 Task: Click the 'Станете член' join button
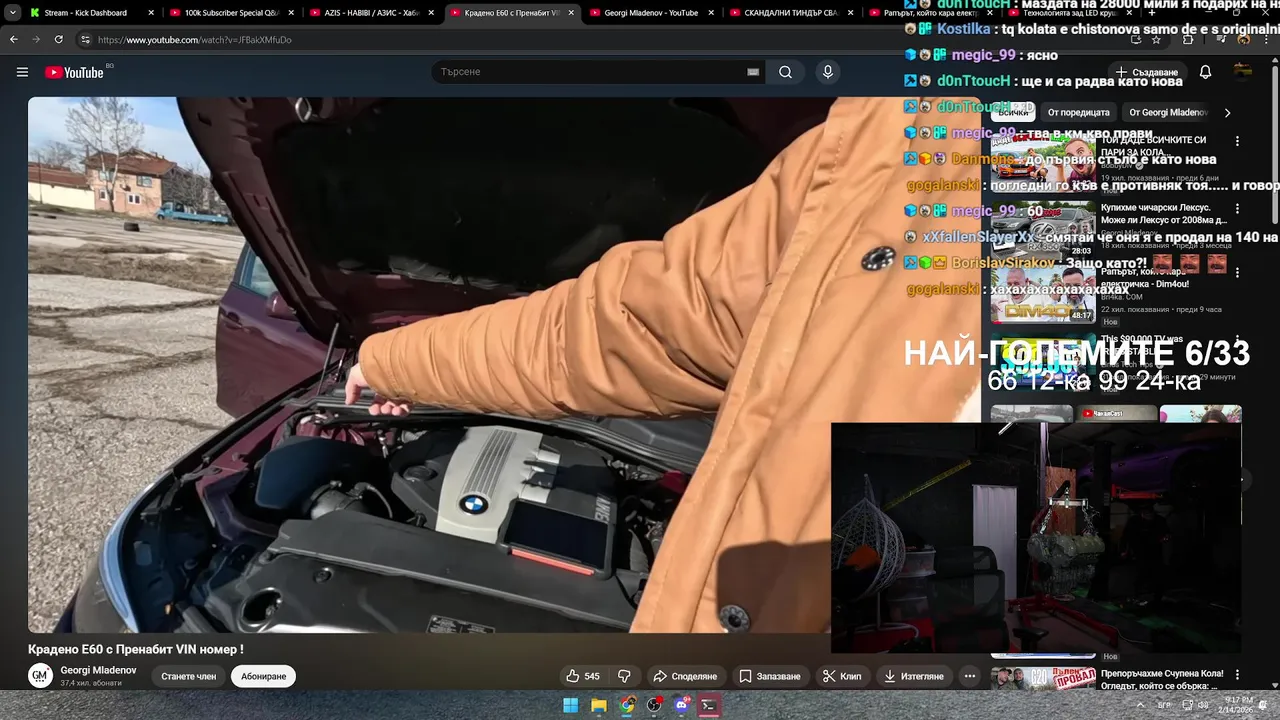(x=189, y=676)
